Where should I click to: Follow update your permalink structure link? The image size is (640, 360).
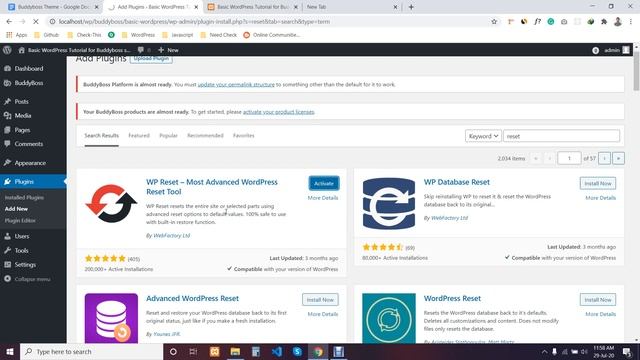tap(236, 84)
